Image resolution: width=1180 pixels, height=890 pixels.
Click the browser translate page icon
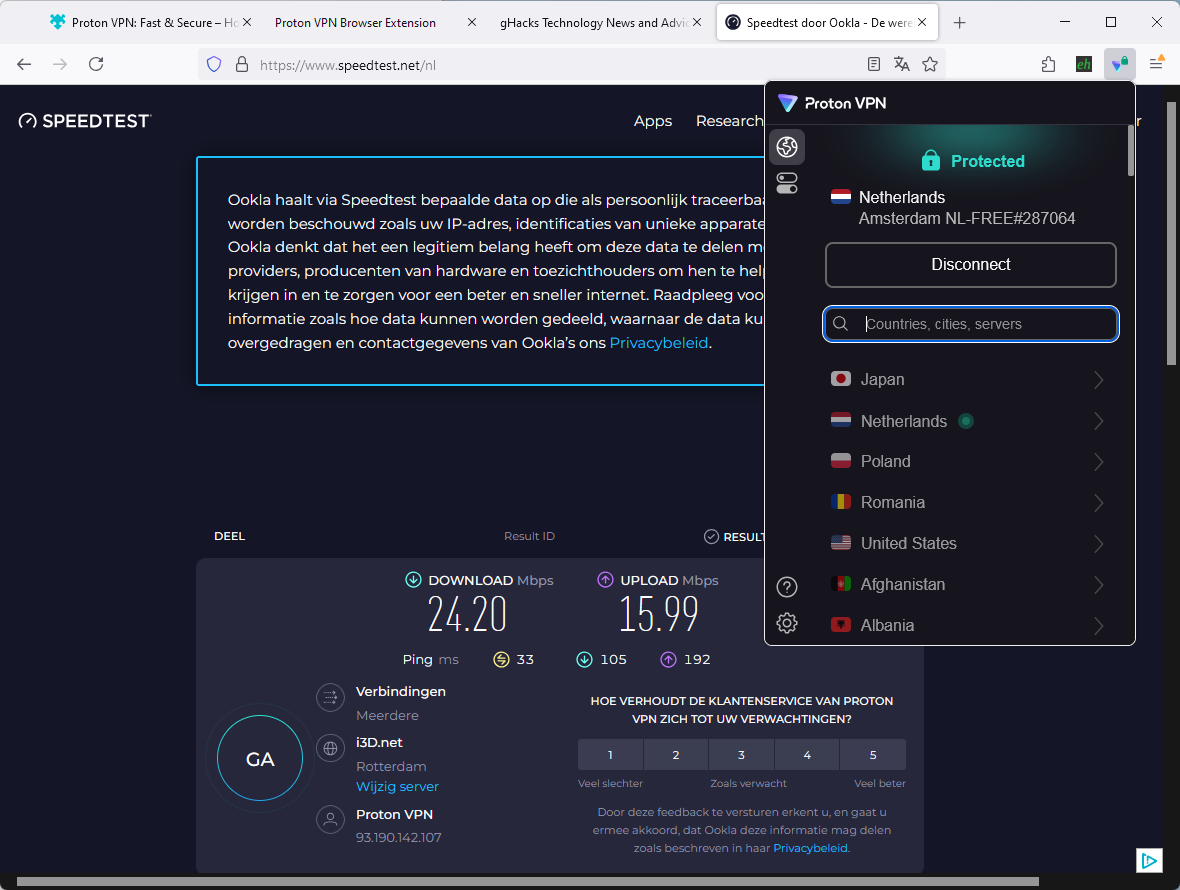click(x=902, y=64)
